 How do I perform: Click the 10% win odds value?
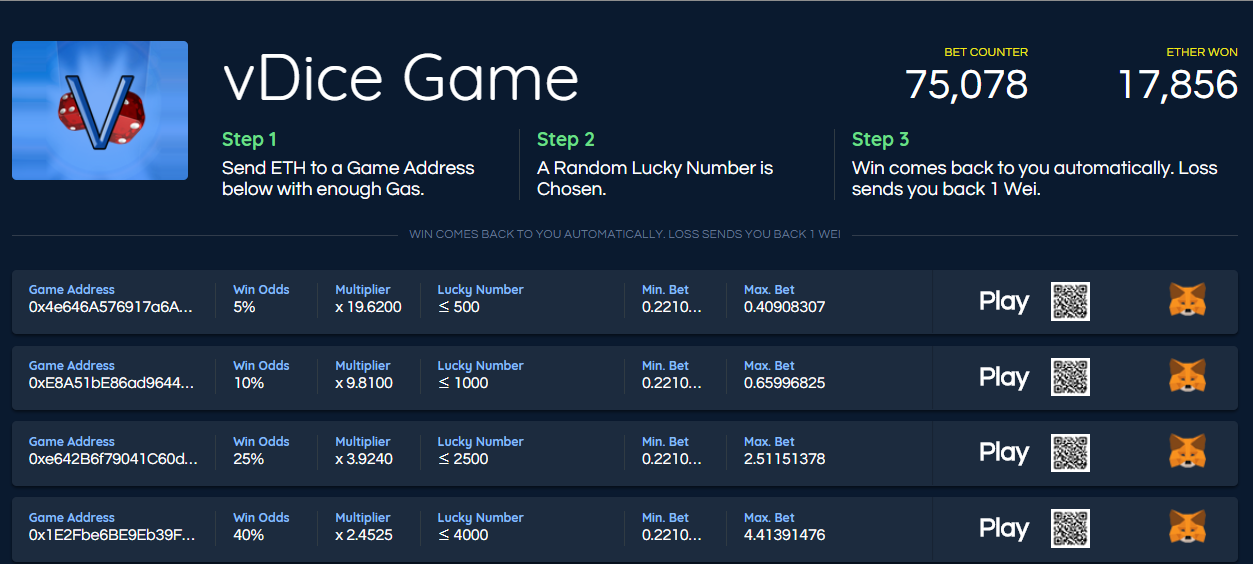[x=249, y=383]
